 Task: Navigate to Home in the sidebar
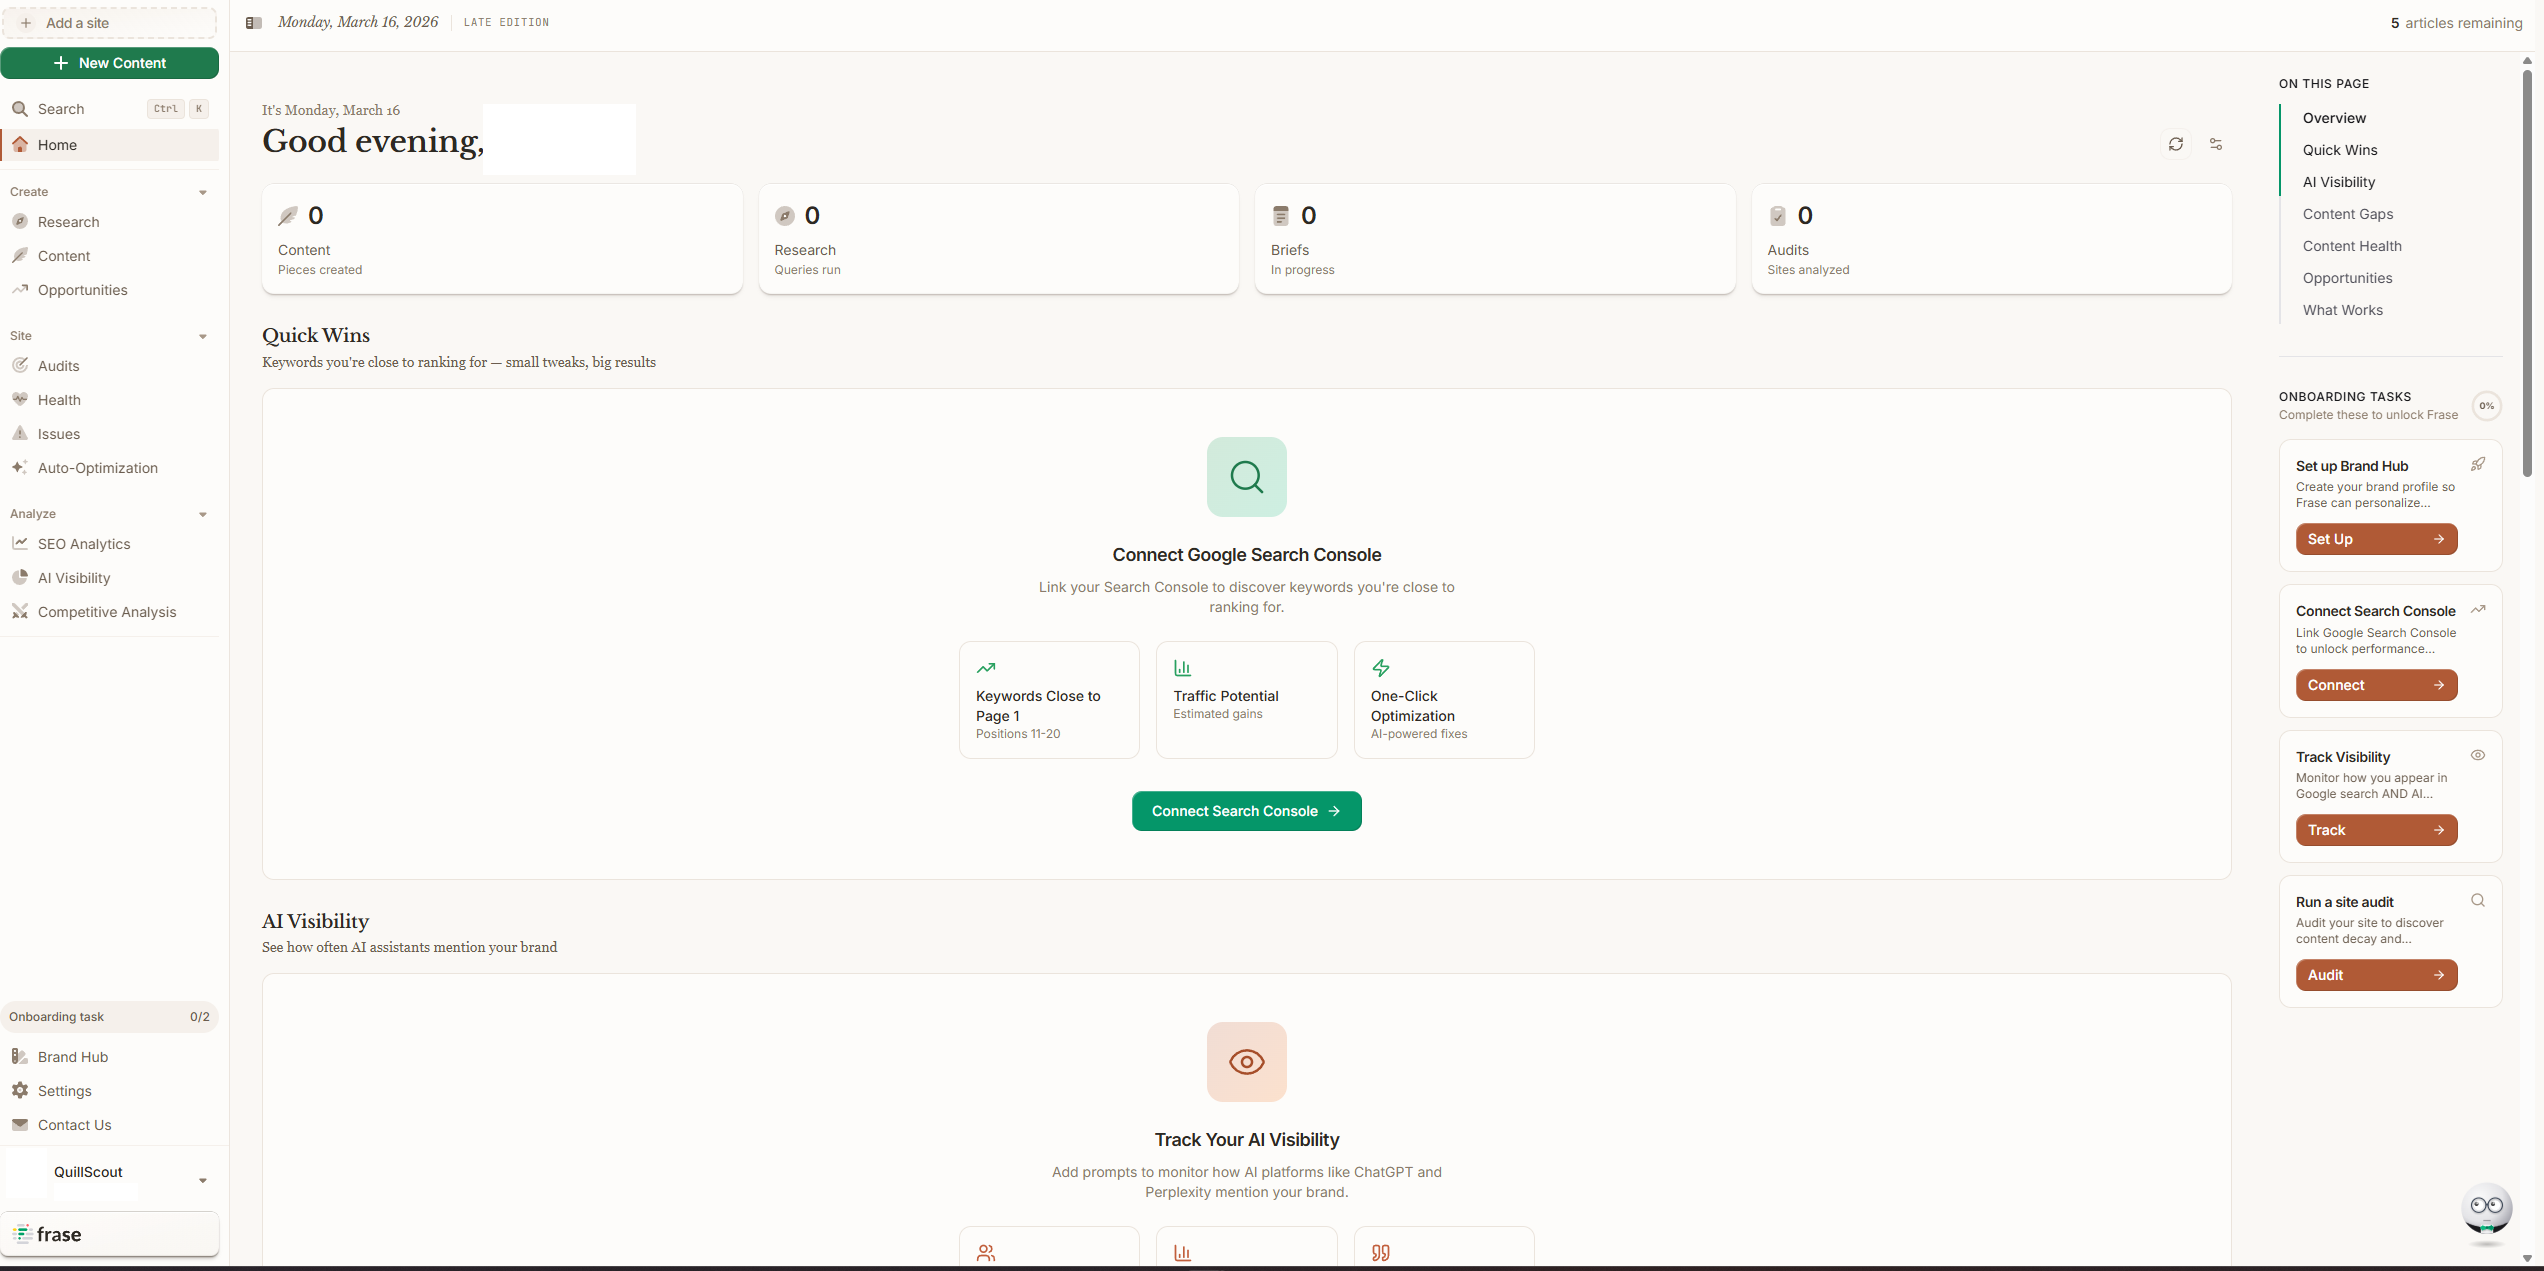pyautogui.click(x=58, y=144)
